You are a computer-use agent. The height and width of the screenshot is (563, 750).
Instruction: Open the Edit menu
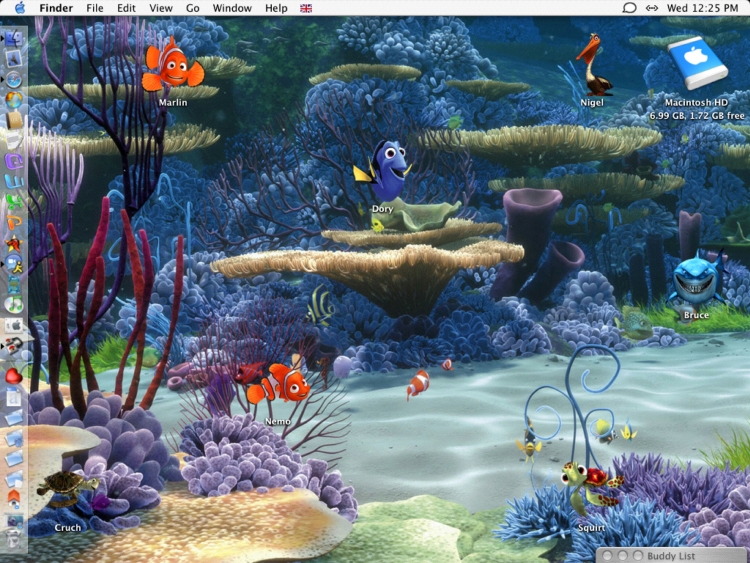[x=126, y=8]
